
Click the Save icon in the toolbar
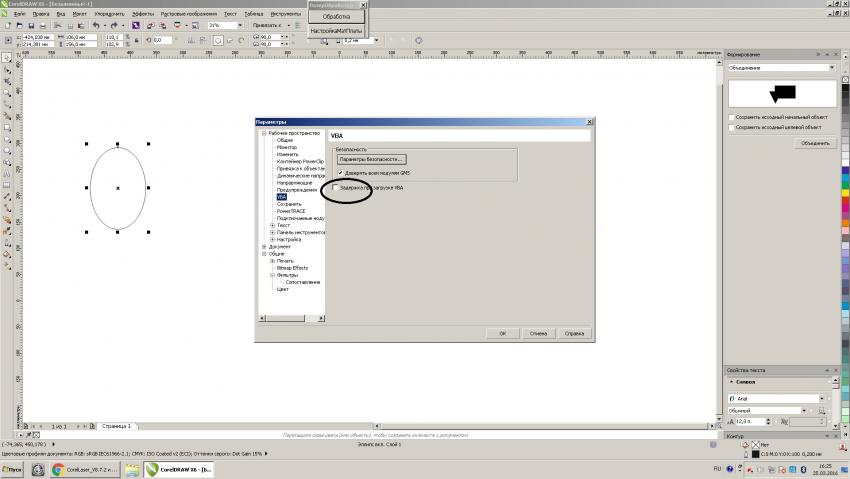pos(33,25)
